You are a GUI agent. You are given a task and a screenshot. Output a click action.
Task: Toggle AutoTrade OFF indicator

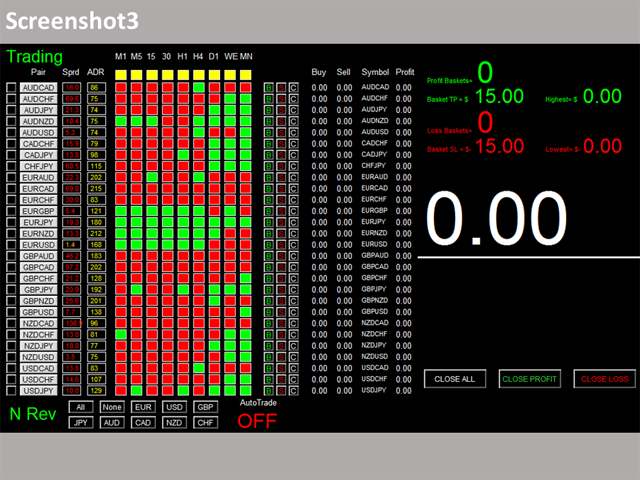tap(257, 420)
